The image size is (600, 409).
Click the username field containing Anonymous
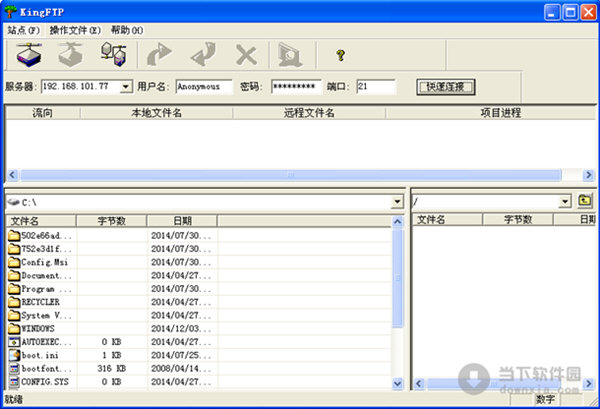point(204,86)
